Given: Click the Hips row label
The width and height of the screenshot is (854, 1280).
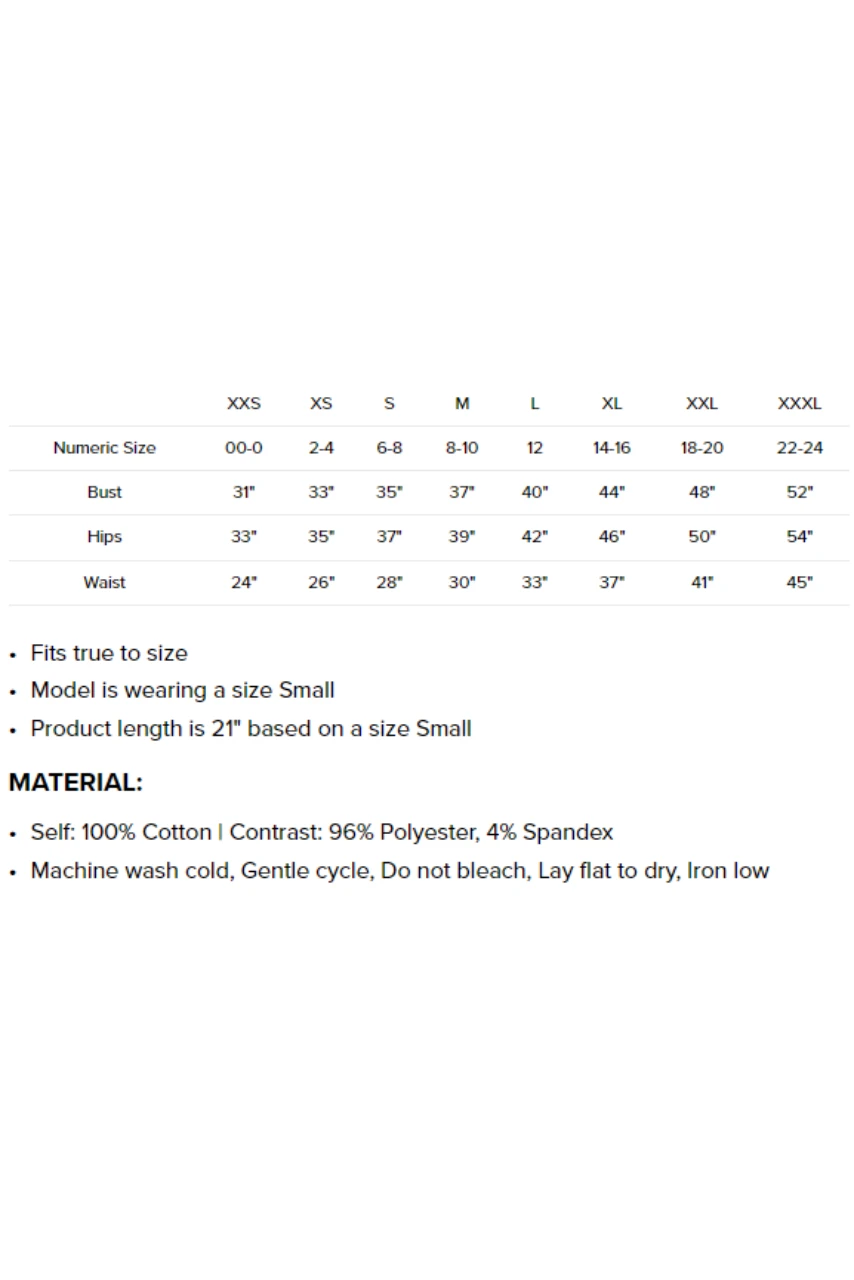Looking at the screenshot, I should coord(104,537).
